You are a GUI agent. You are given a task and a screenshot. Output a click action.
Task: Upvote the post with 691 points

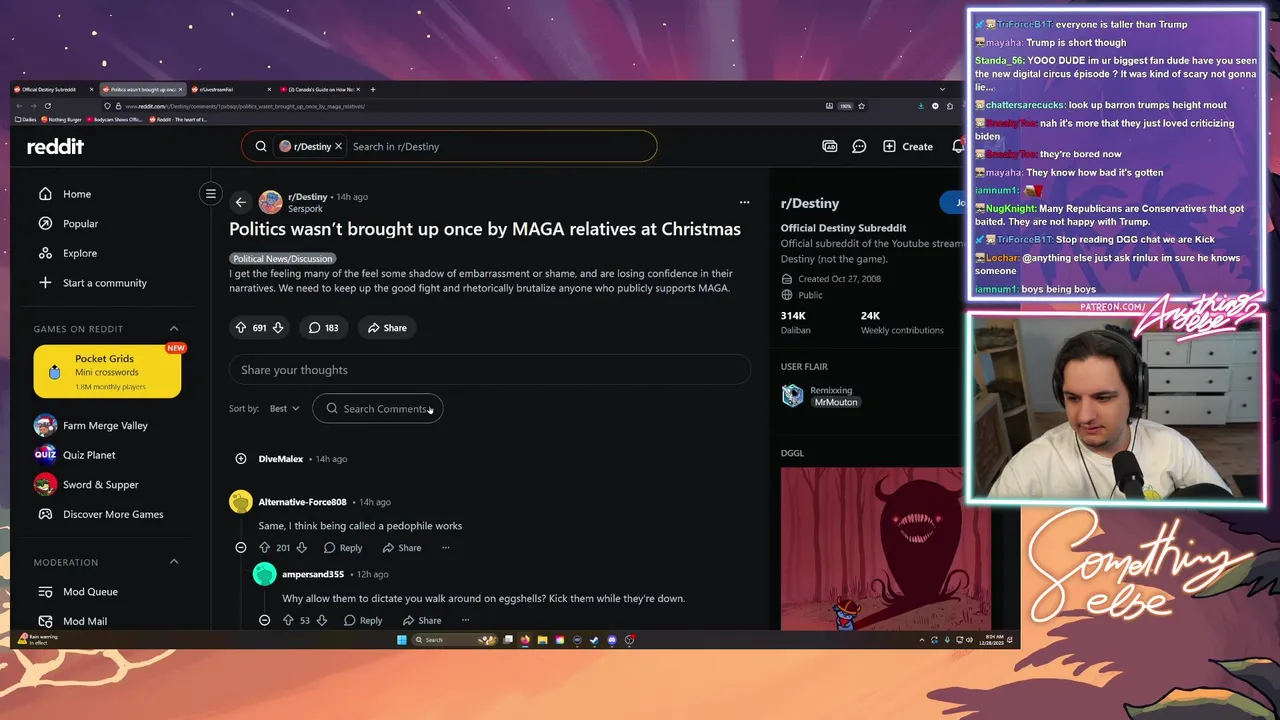(x=241, y=328)
